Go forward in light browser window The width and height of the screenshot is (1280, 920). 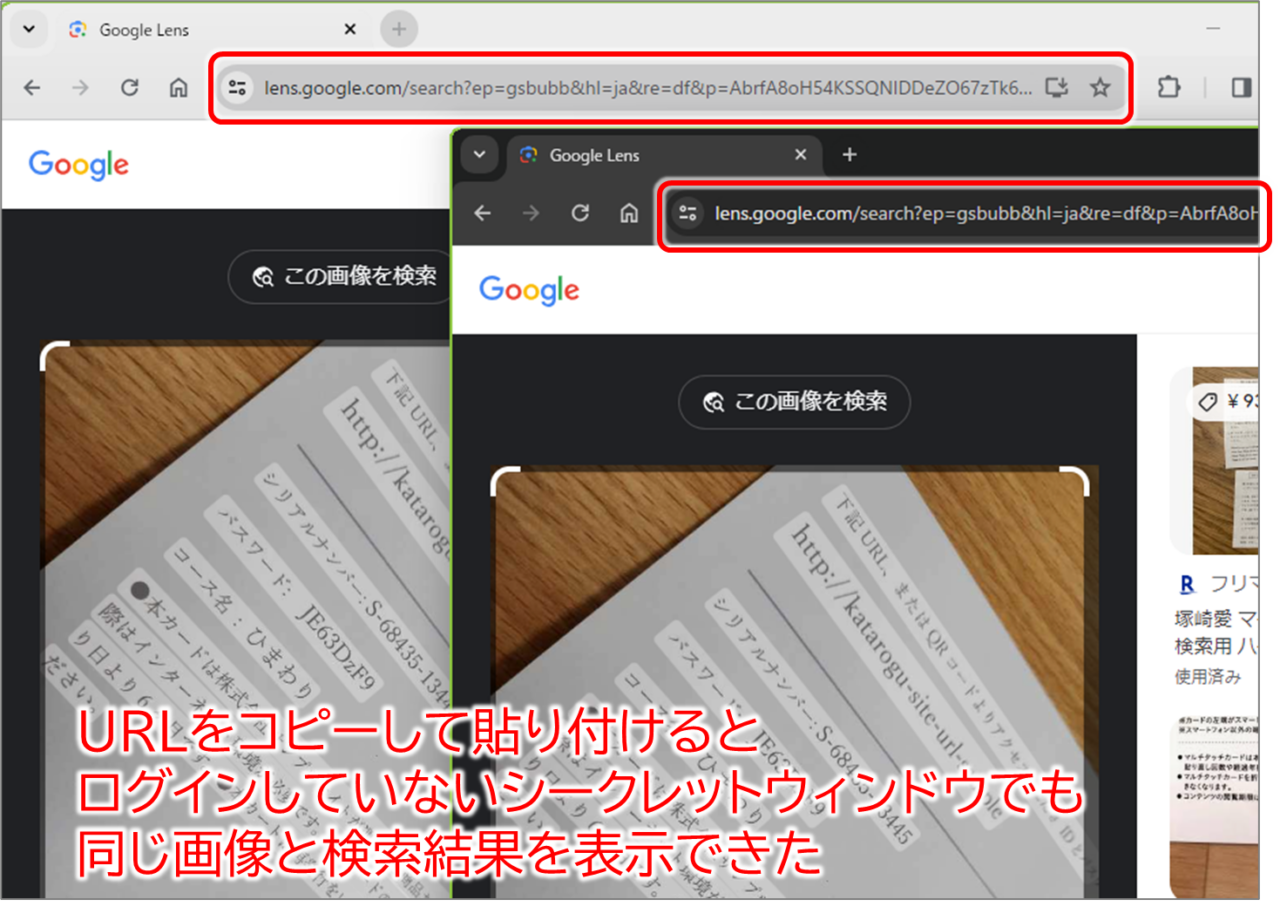(80, 88)
